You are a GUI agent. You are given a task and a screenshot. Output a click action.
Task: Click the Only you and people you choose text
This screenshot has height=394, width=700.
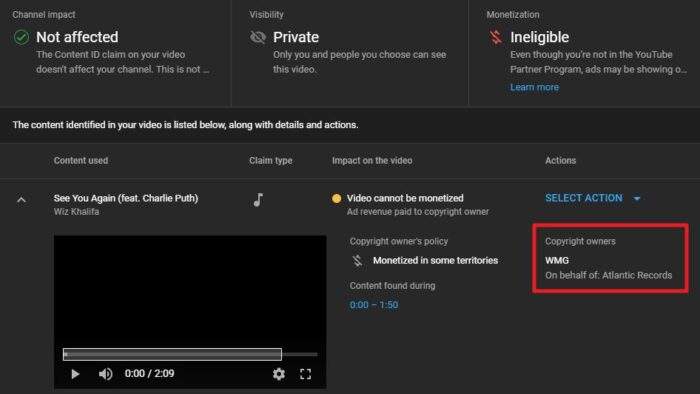click(x=360, y=62)
